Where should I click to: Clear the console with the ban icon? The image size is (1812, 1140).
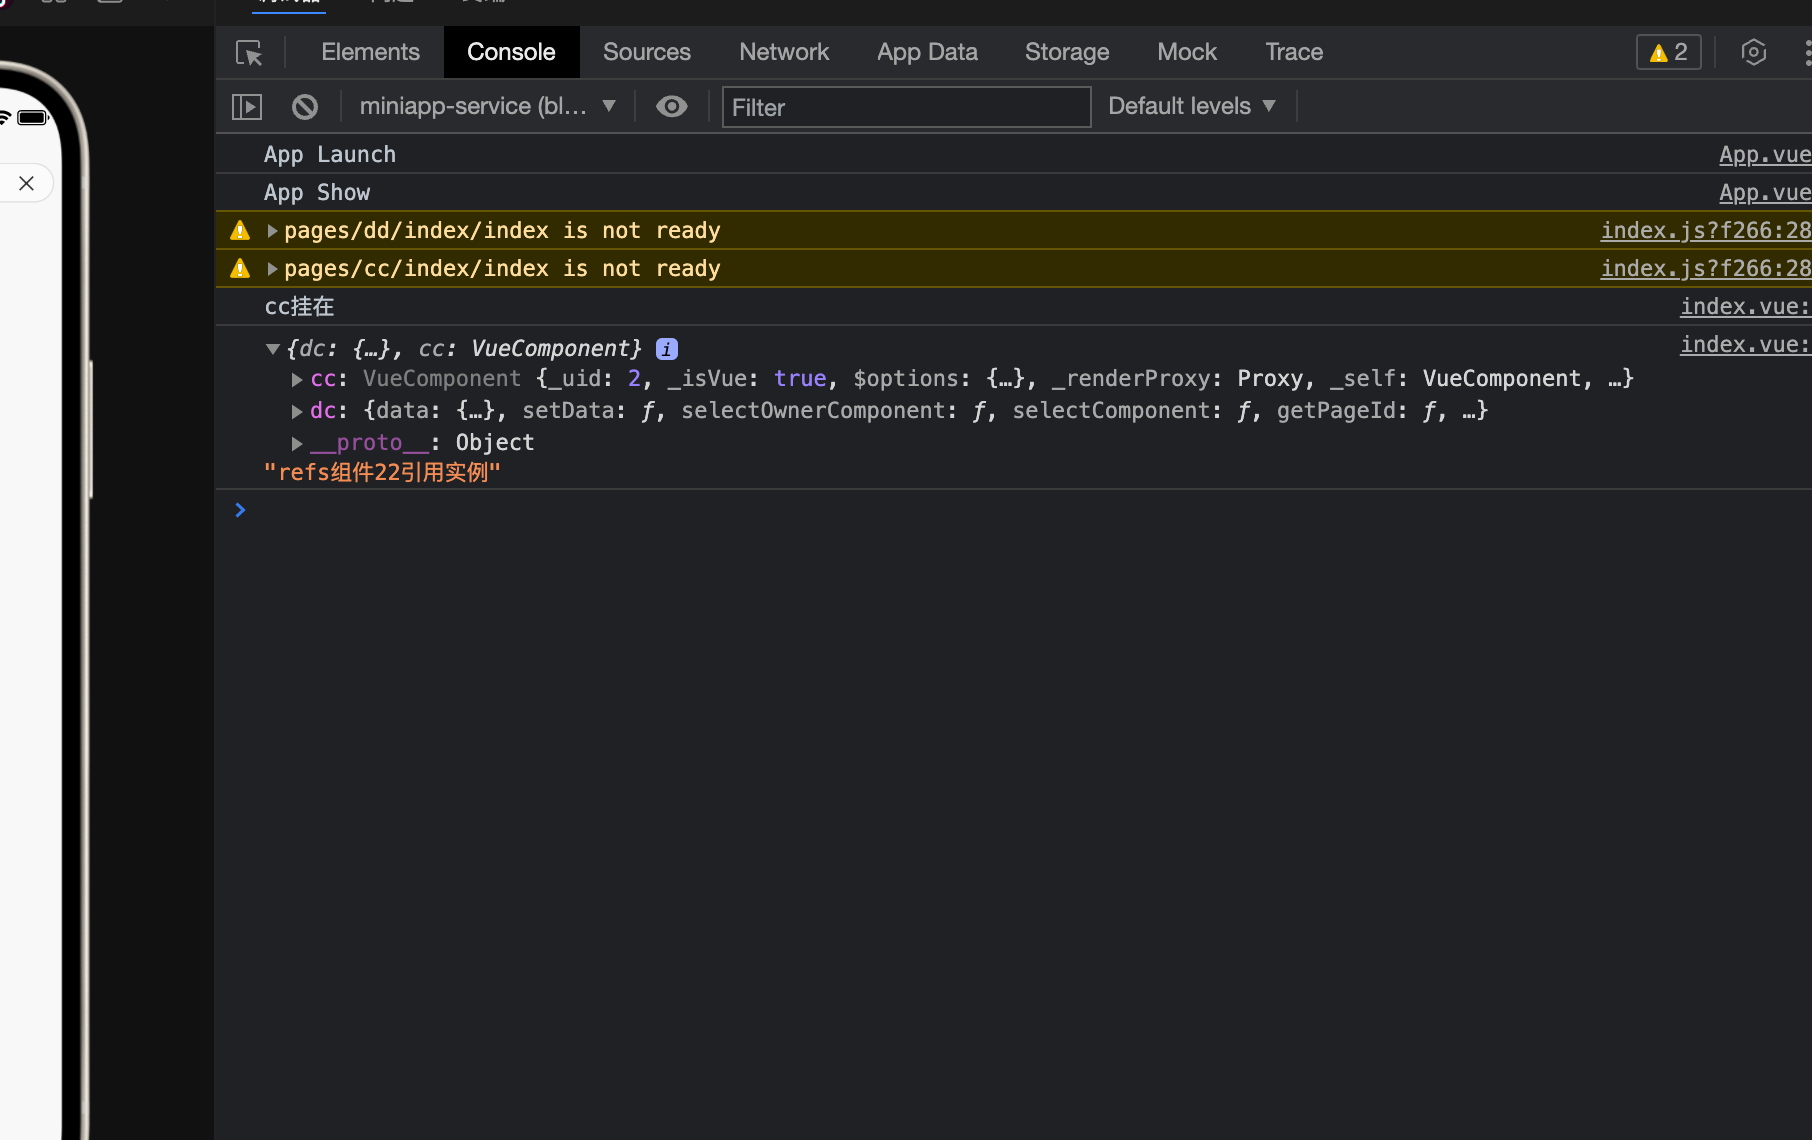point(305,107)
